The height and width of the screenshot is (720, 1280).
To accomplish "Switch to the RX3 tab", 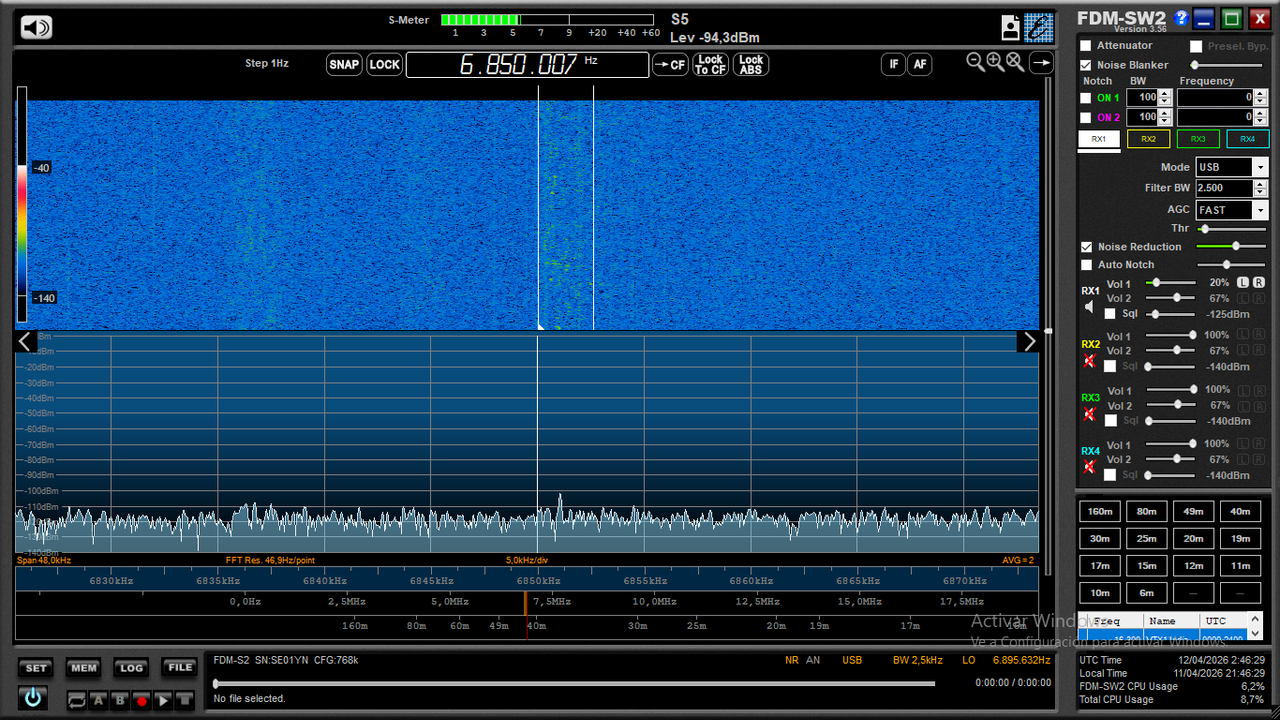I will (x=1198, y=139).
